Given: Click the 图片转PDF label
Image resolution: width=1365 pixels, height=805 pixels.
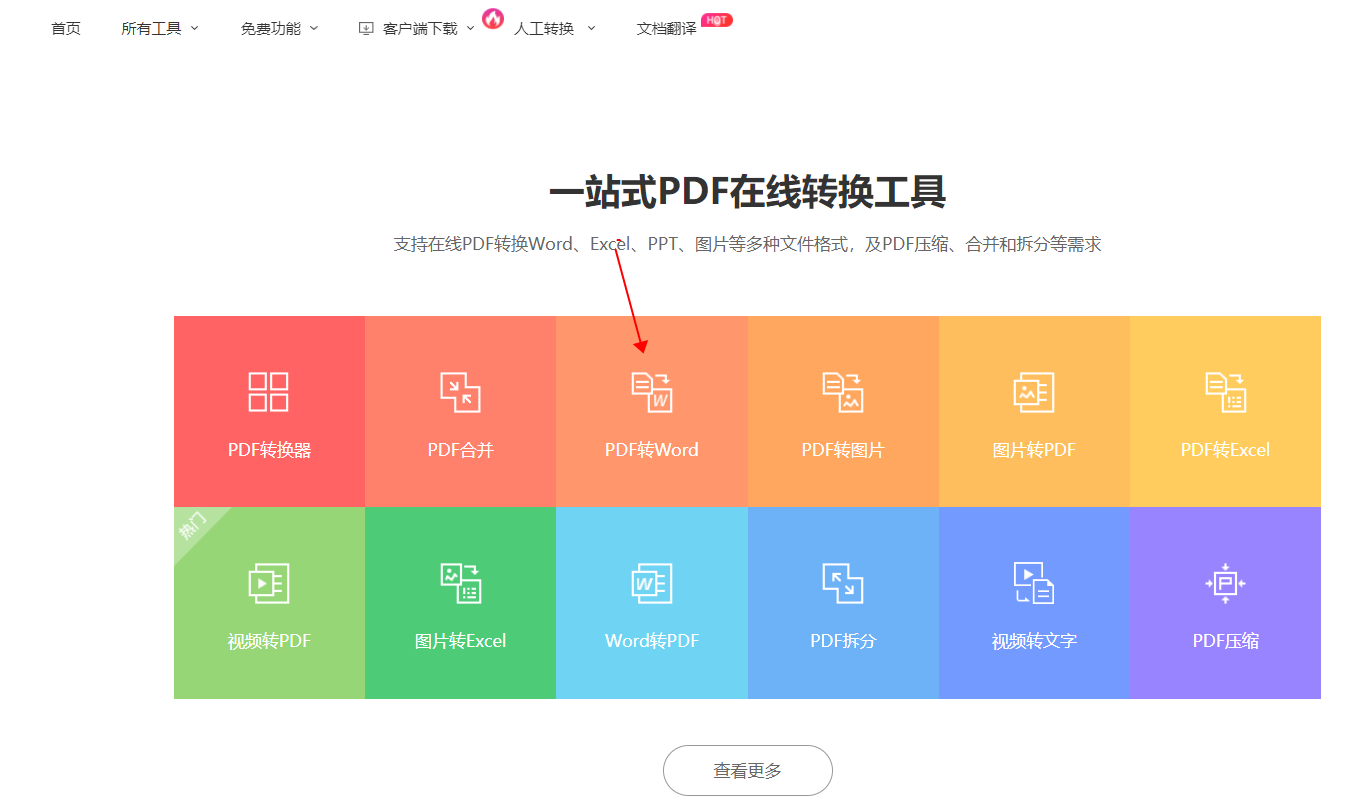Looking at the screenshot, I should click(x=1034, y=450).
